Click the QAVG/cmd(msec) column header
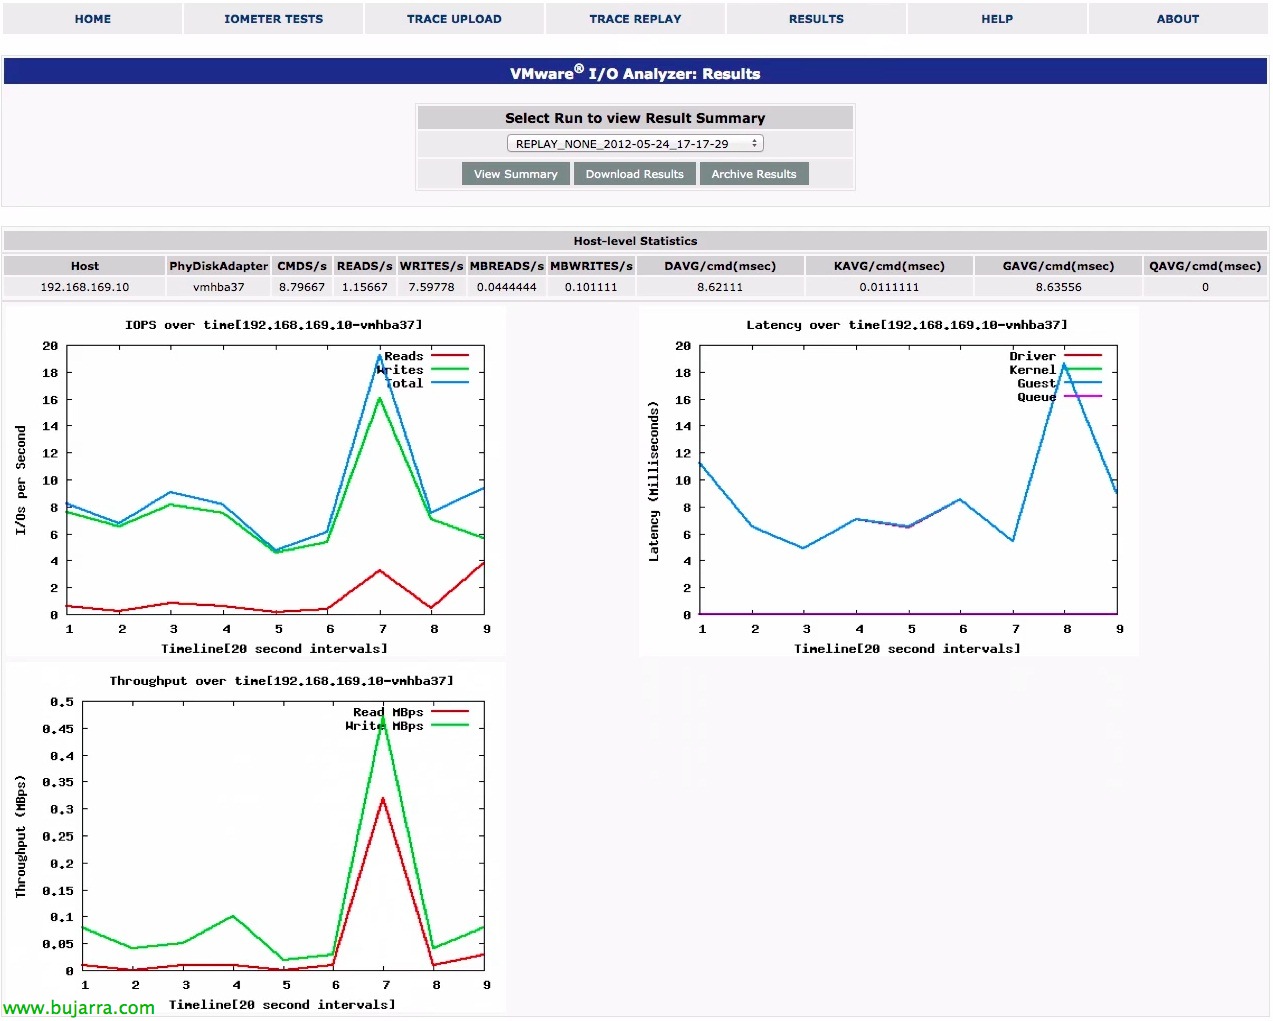The width and height of the screenshot is (1273, 1021). click(x=1205, y=266)
